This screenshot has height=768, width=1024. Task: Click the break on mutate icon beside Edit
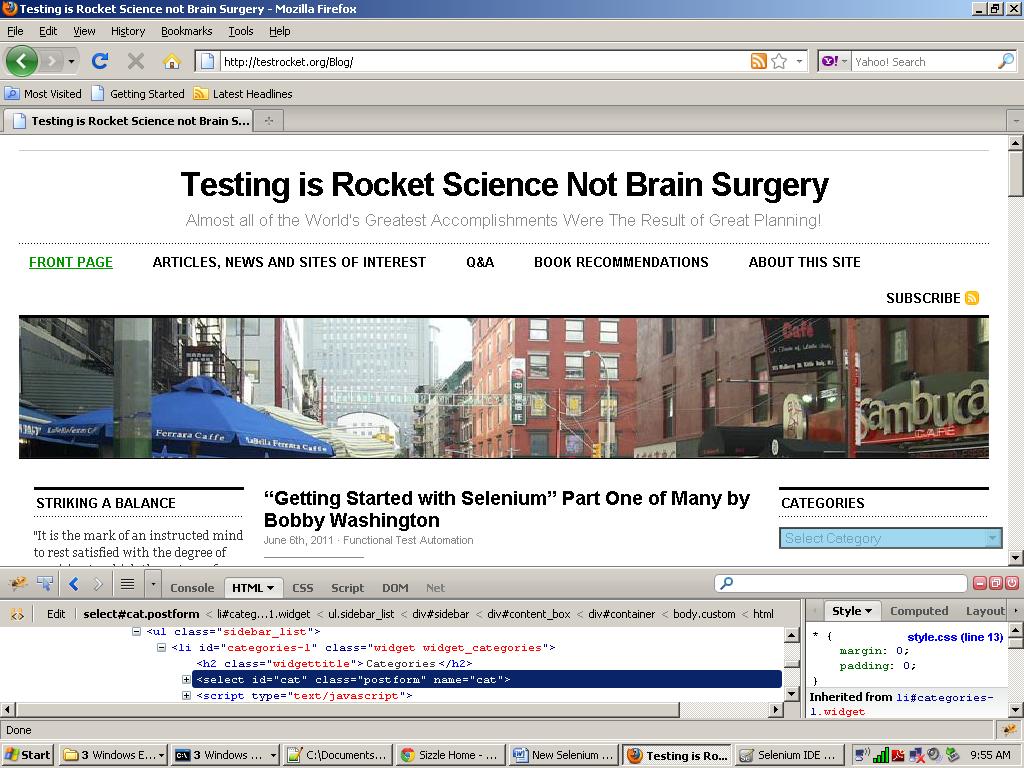pos(18,614)
